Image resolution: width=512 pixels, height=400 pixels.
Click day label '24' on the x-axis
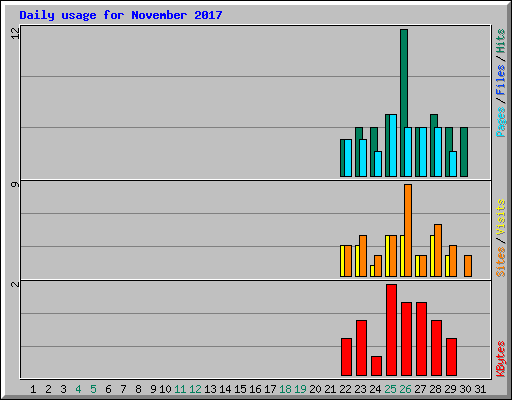click(375, 389)
